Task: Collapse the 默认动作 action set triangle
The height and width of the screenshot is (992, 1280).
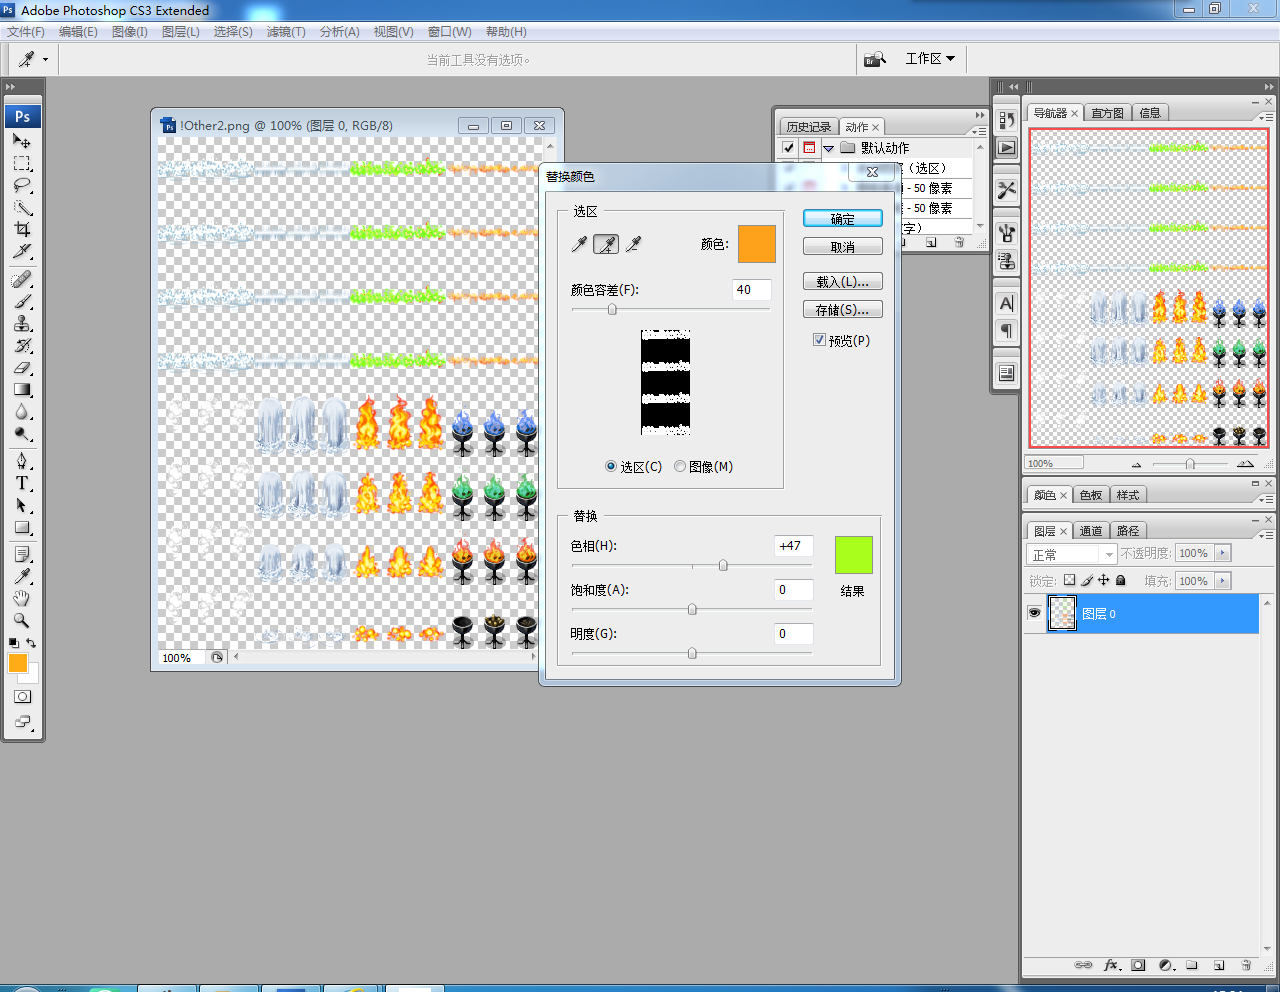Action: pos(828,148)
